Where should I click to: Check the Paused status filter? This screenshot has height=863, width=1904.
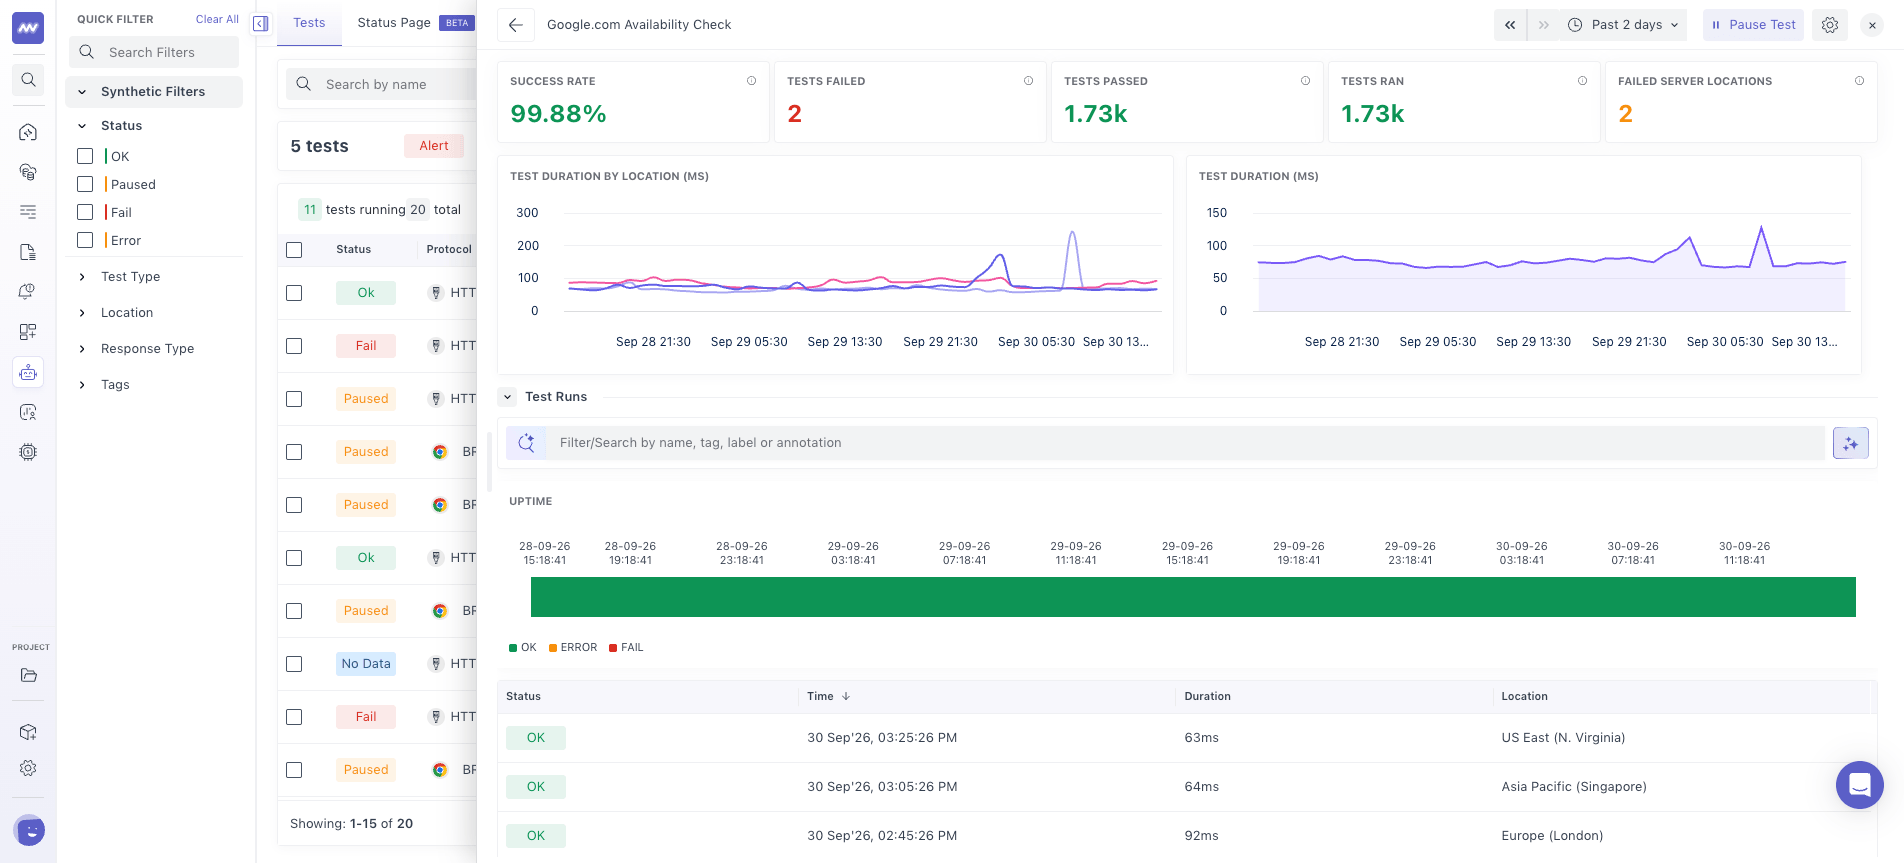85,184
